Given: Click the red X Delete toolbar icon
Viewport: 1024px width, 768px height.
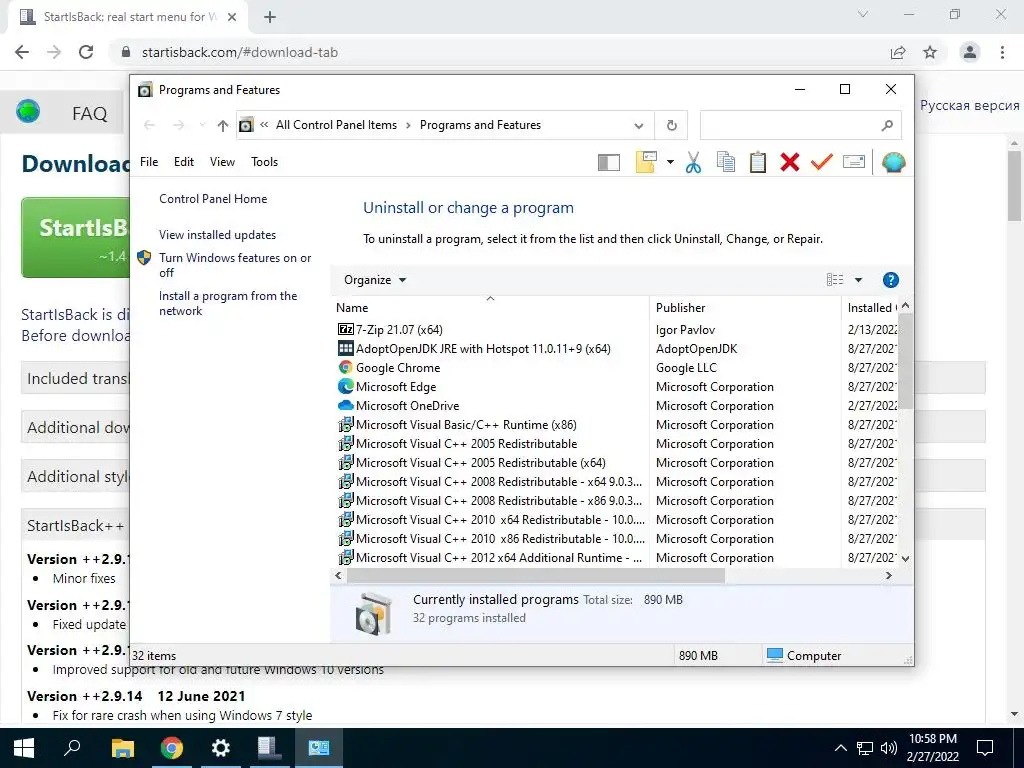Looking at the screenshot, I should [x=790, y=162].
